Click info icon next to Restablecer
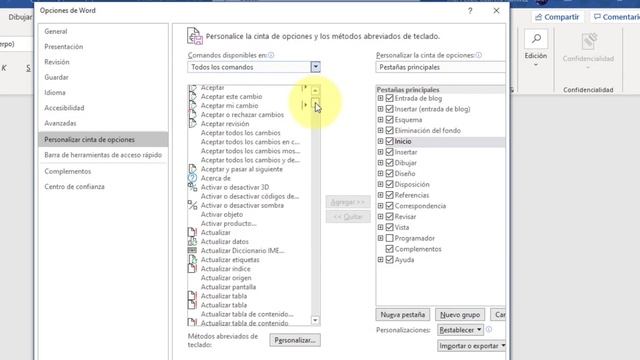Image resolution: width=640 pixels, height=360 pixels. click(x=489, y=329)
